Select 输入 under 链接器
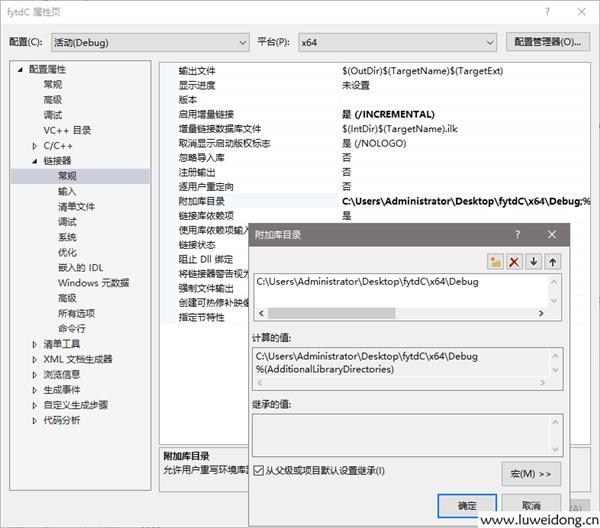Screen dimensions: 600x528 67,191
